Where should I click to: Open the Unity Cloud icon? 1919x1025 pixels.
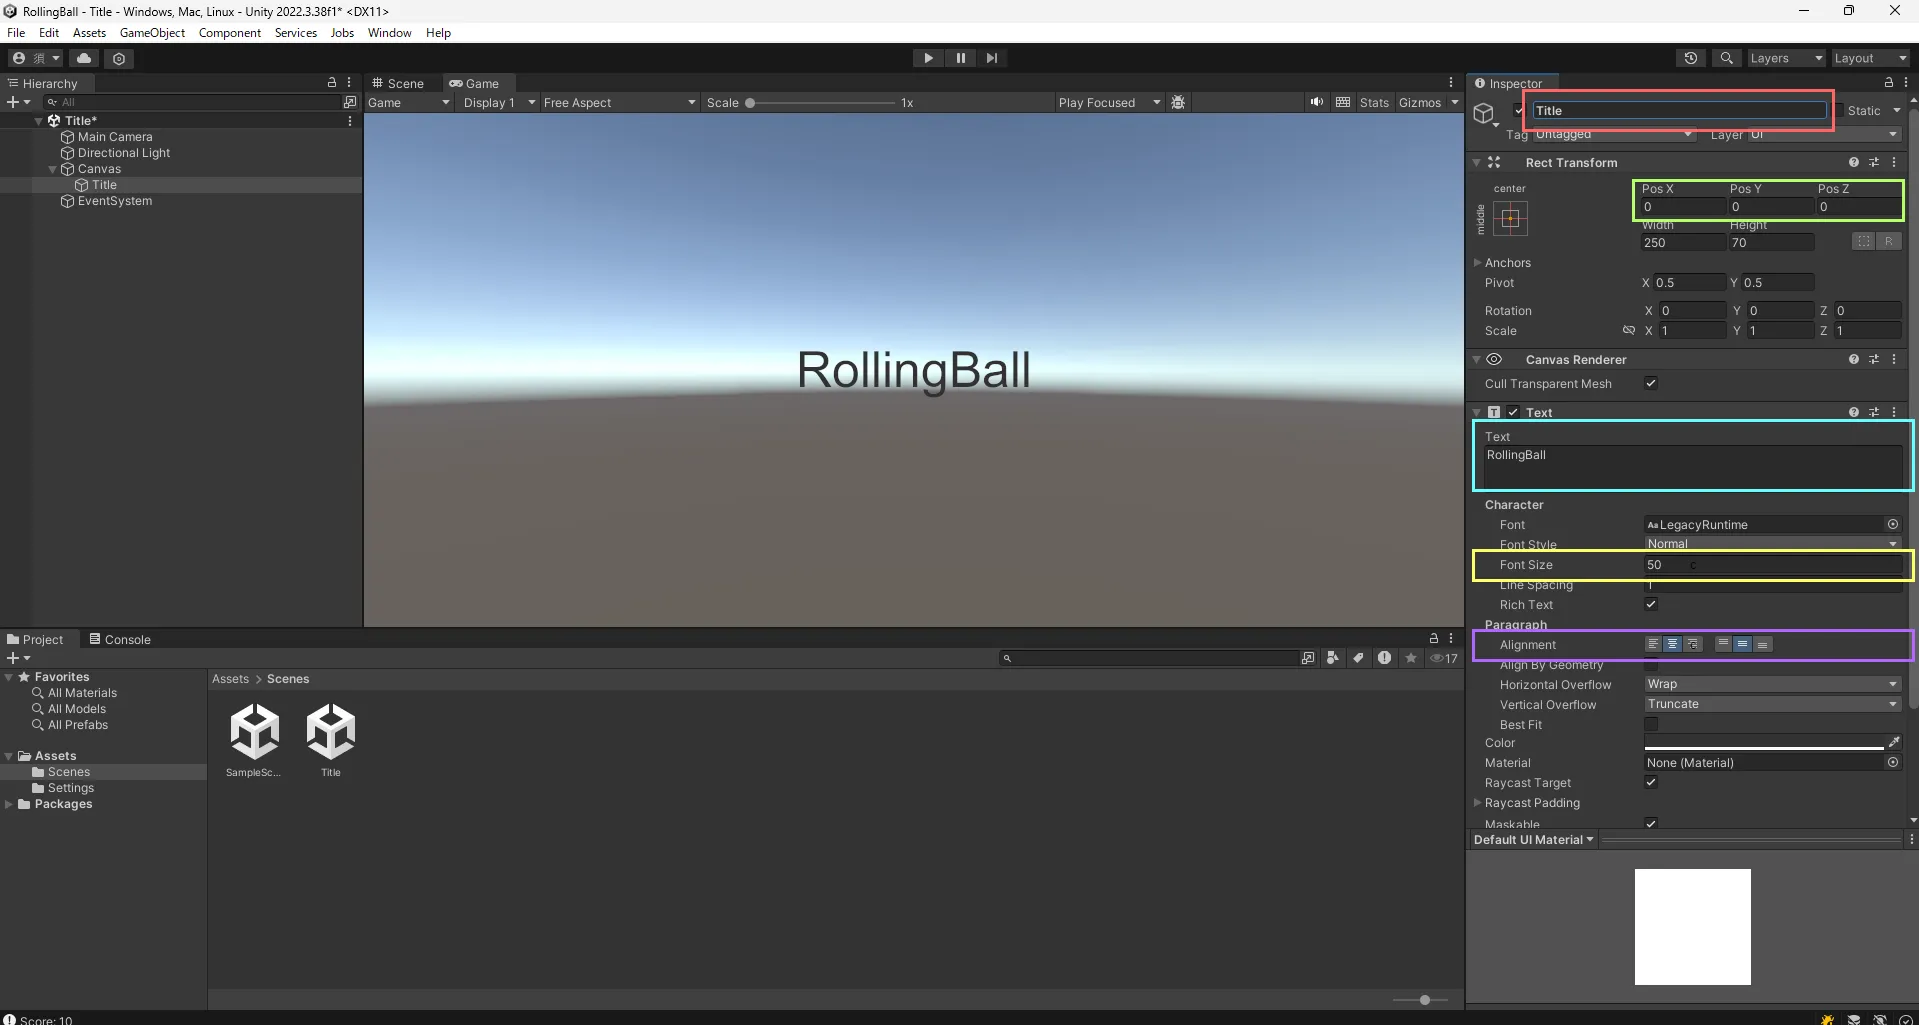(84, 58)
